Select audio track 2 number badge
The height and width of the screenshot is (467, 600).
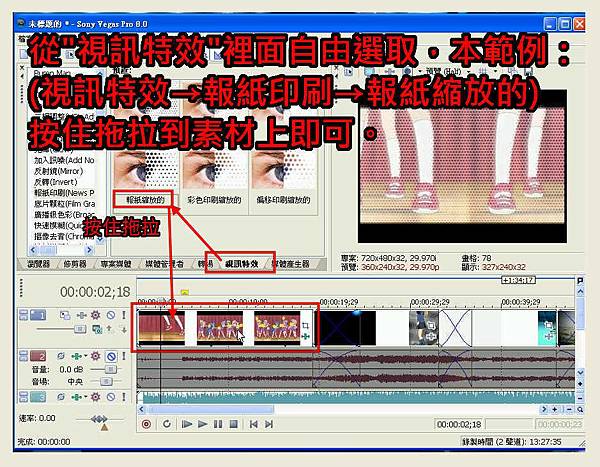pyautogui.click(x=38, y=356)
